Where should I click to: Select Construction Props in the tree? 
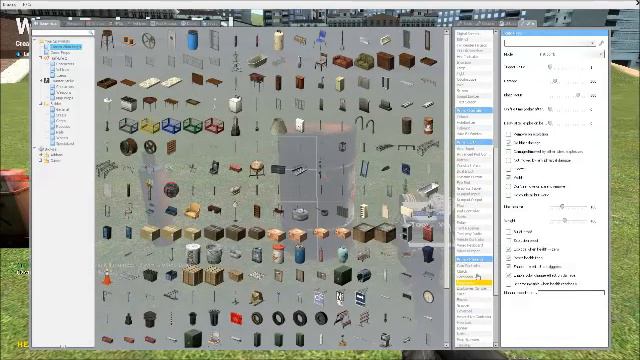click(x=65, y=47)
